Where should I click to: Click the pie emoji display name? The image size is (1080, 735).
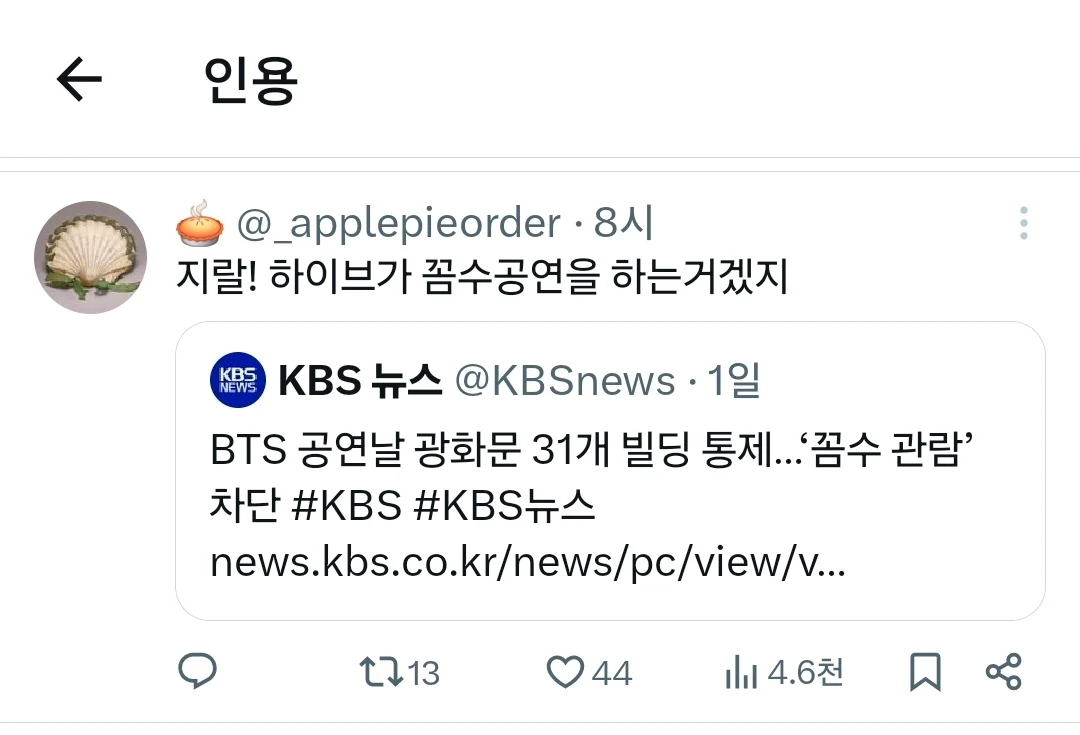(200, 222)
